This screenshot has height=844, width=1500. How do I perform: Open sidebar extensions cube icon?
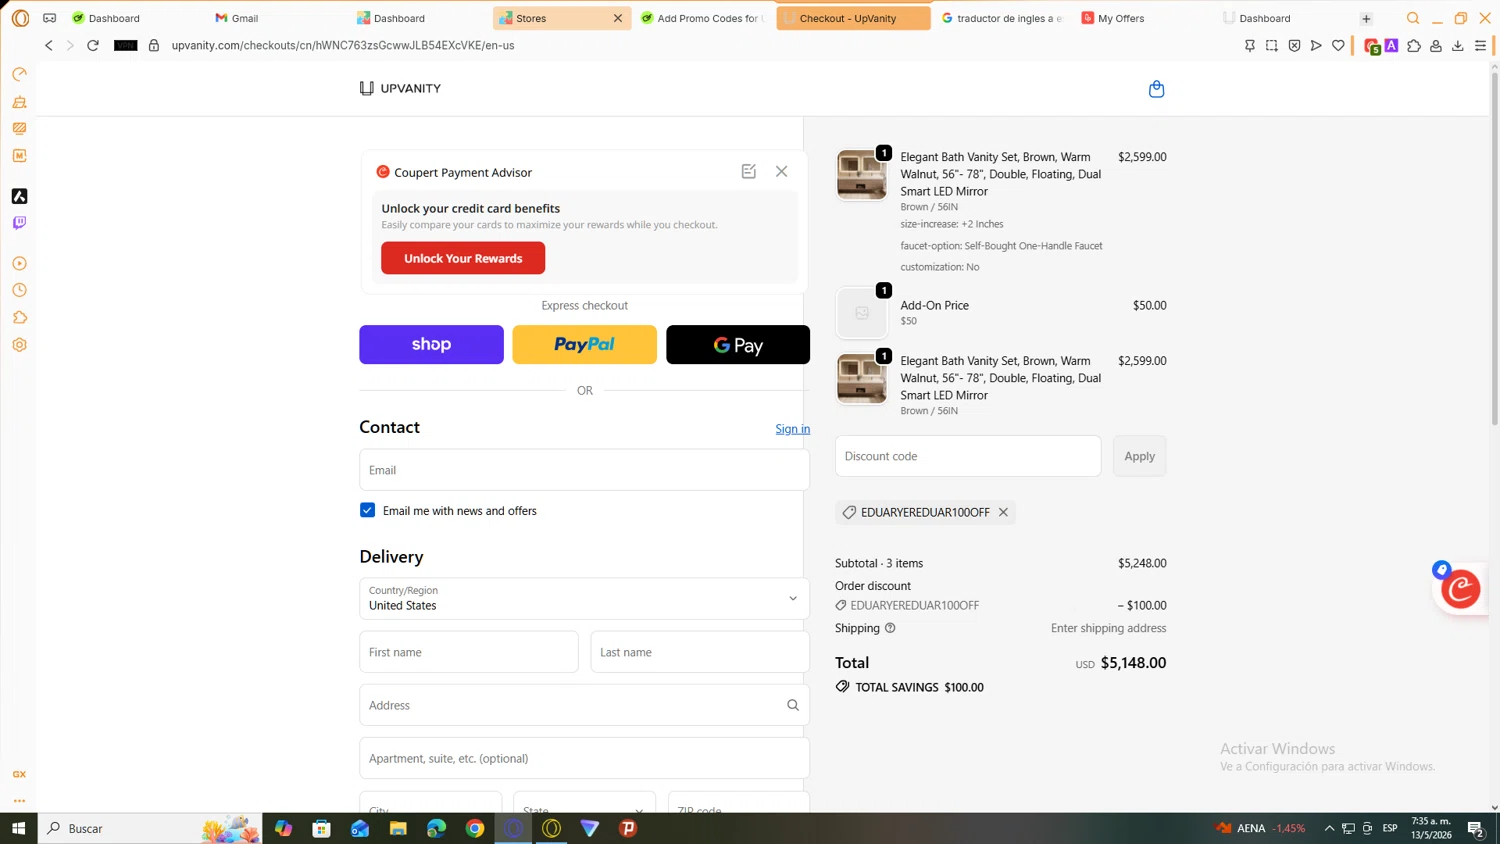tap(19, 317)
